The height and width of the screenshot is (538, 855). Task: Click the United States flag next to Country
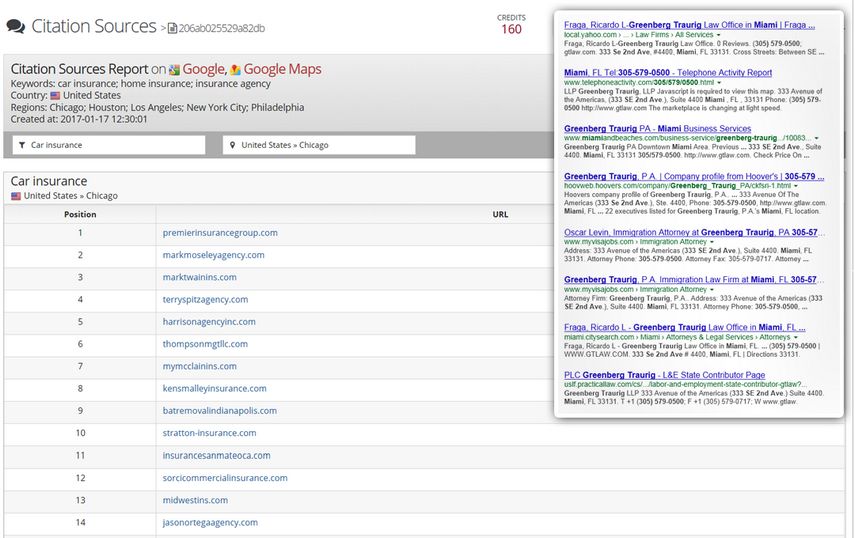click(55, 95)
